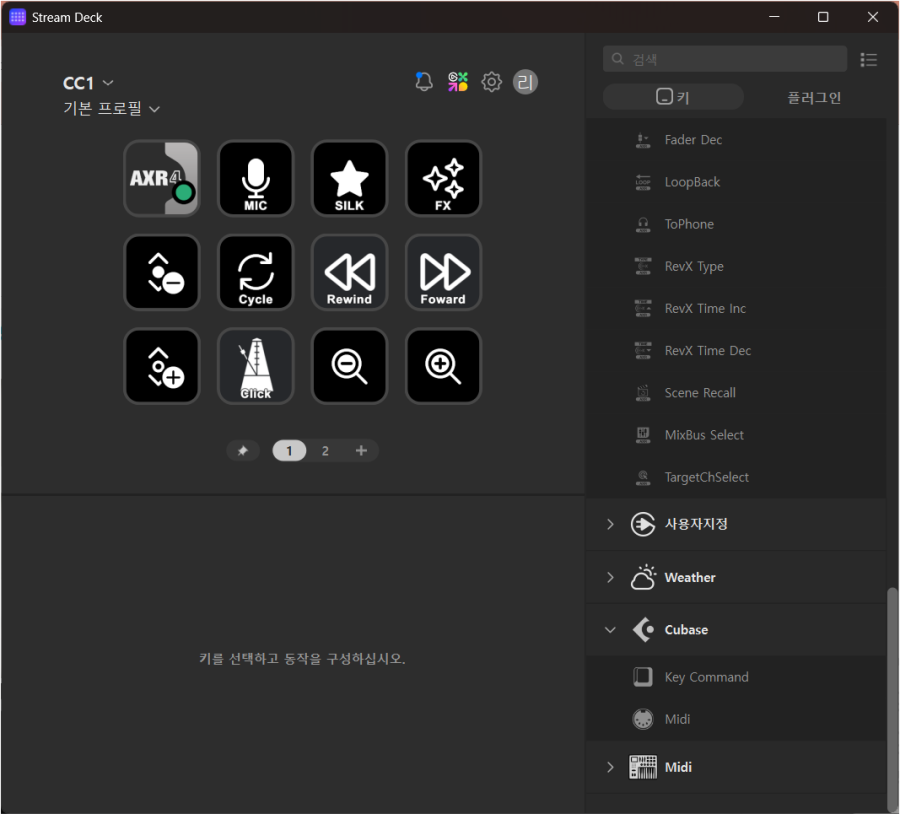Select the Foward key

(443, 272)
